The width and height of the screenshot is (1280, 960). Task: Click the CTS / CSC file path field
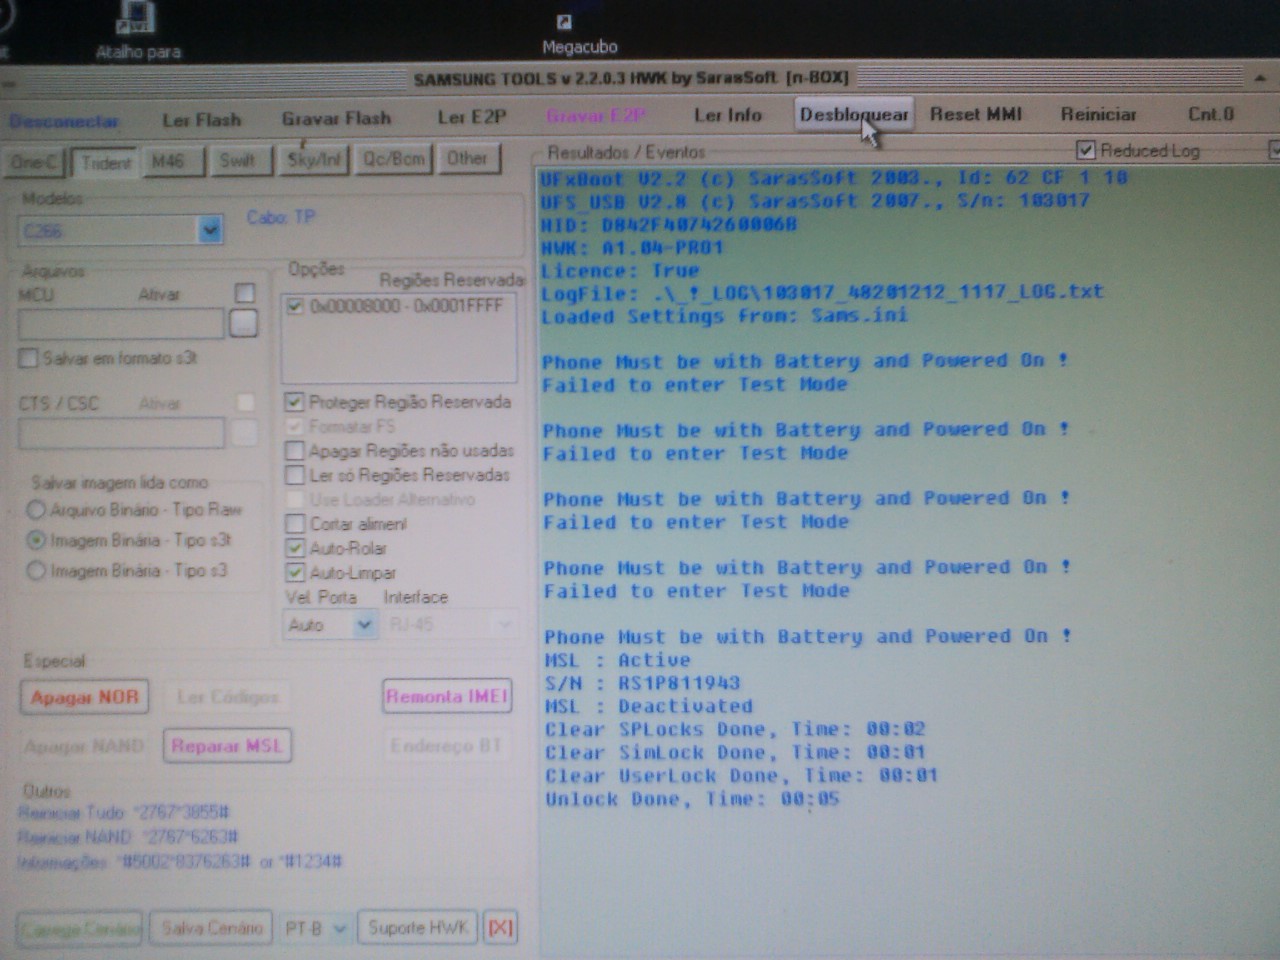(x=121, y=433)
